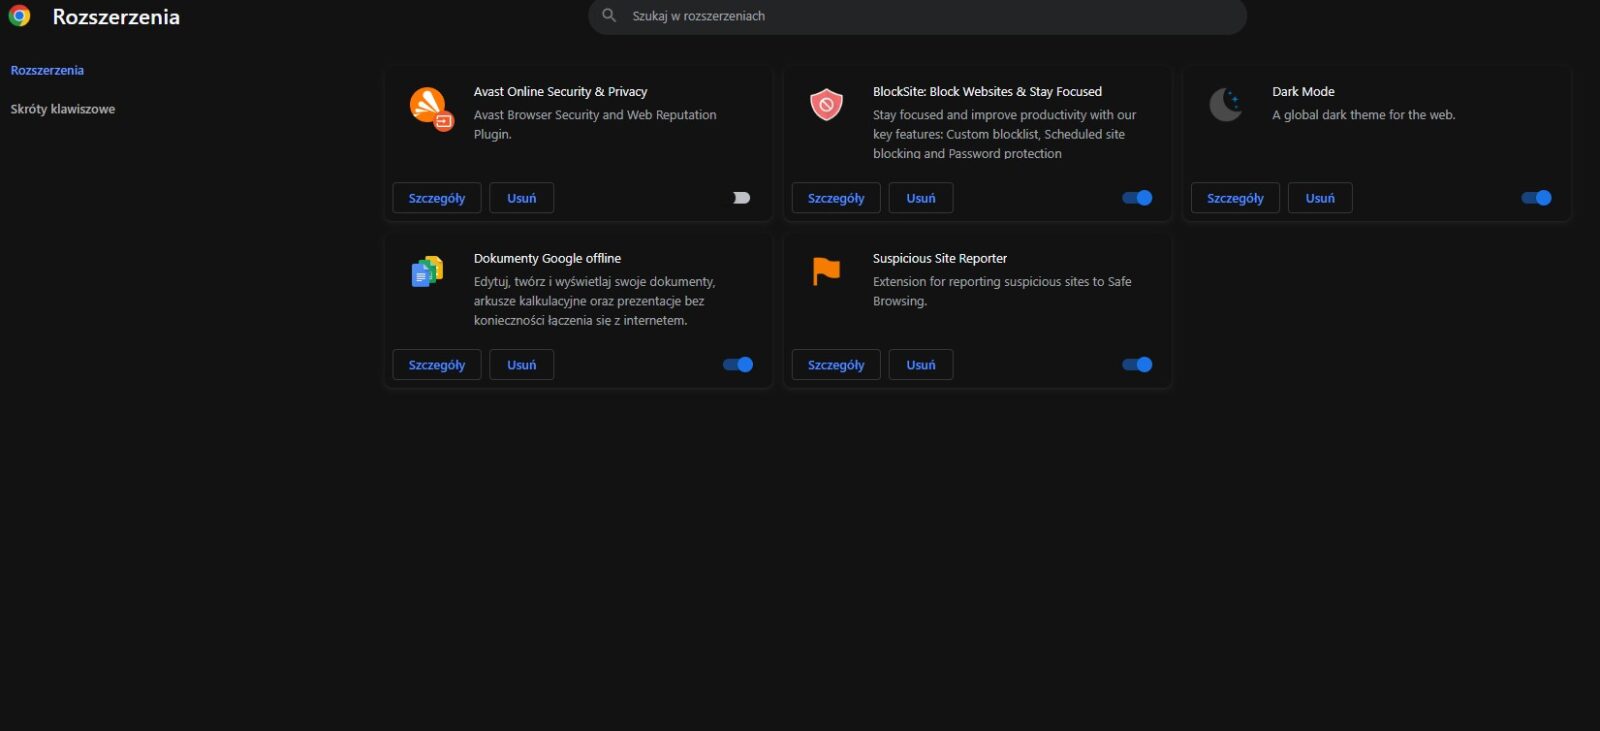Click the Chrome logo icon
The image size is (1600, 731).
click(x=19, y=16)
